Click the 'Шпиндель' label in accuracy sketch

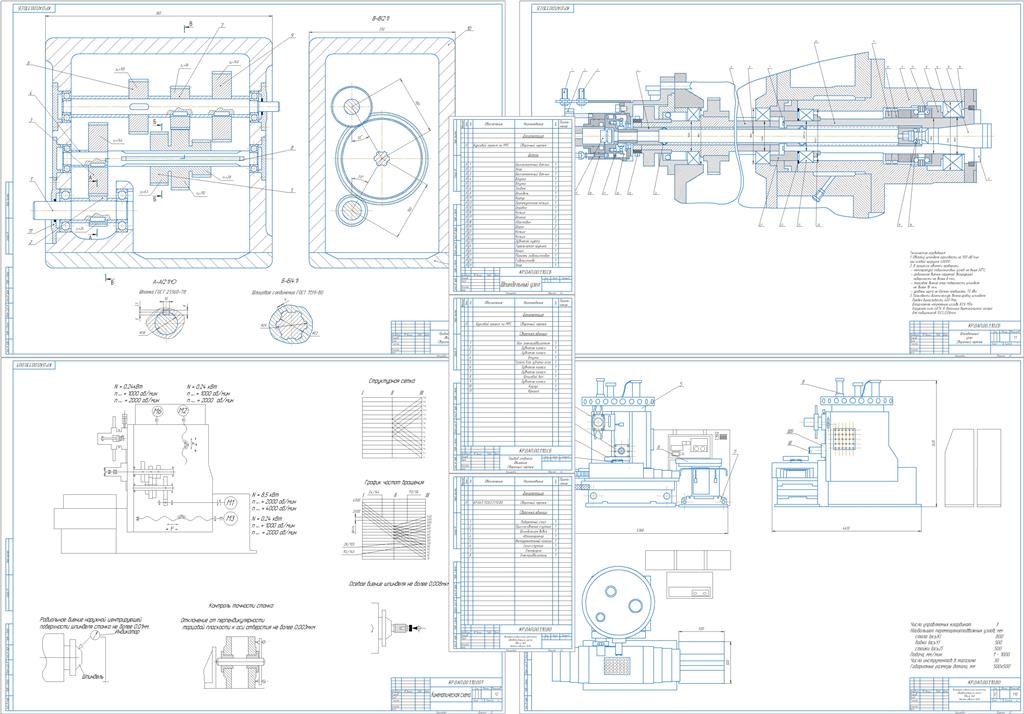(x=91, y=677)
